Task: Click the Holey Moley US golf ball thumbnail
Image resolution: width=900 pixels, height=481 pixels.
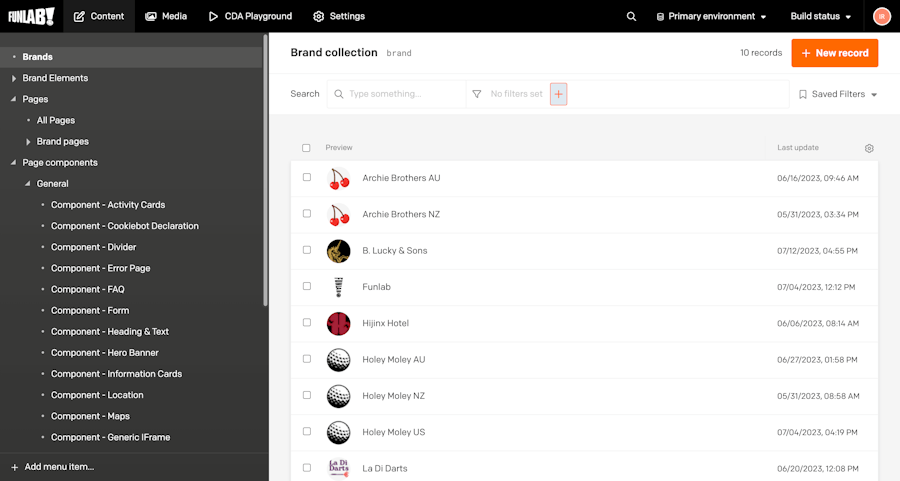Action: (339, 432)
